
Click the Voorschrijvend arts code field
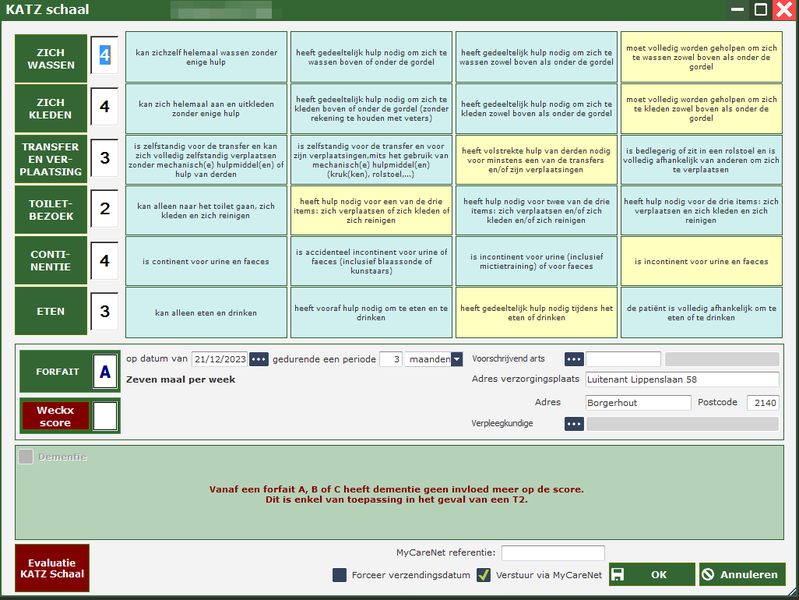(623, 359)
